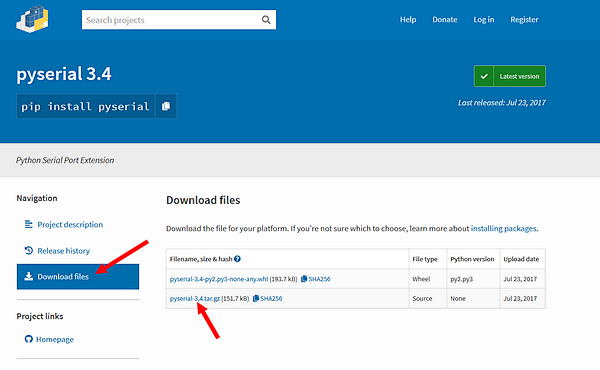
Task: Click the search magnifier icon
Action: click(x=266, y=20)
